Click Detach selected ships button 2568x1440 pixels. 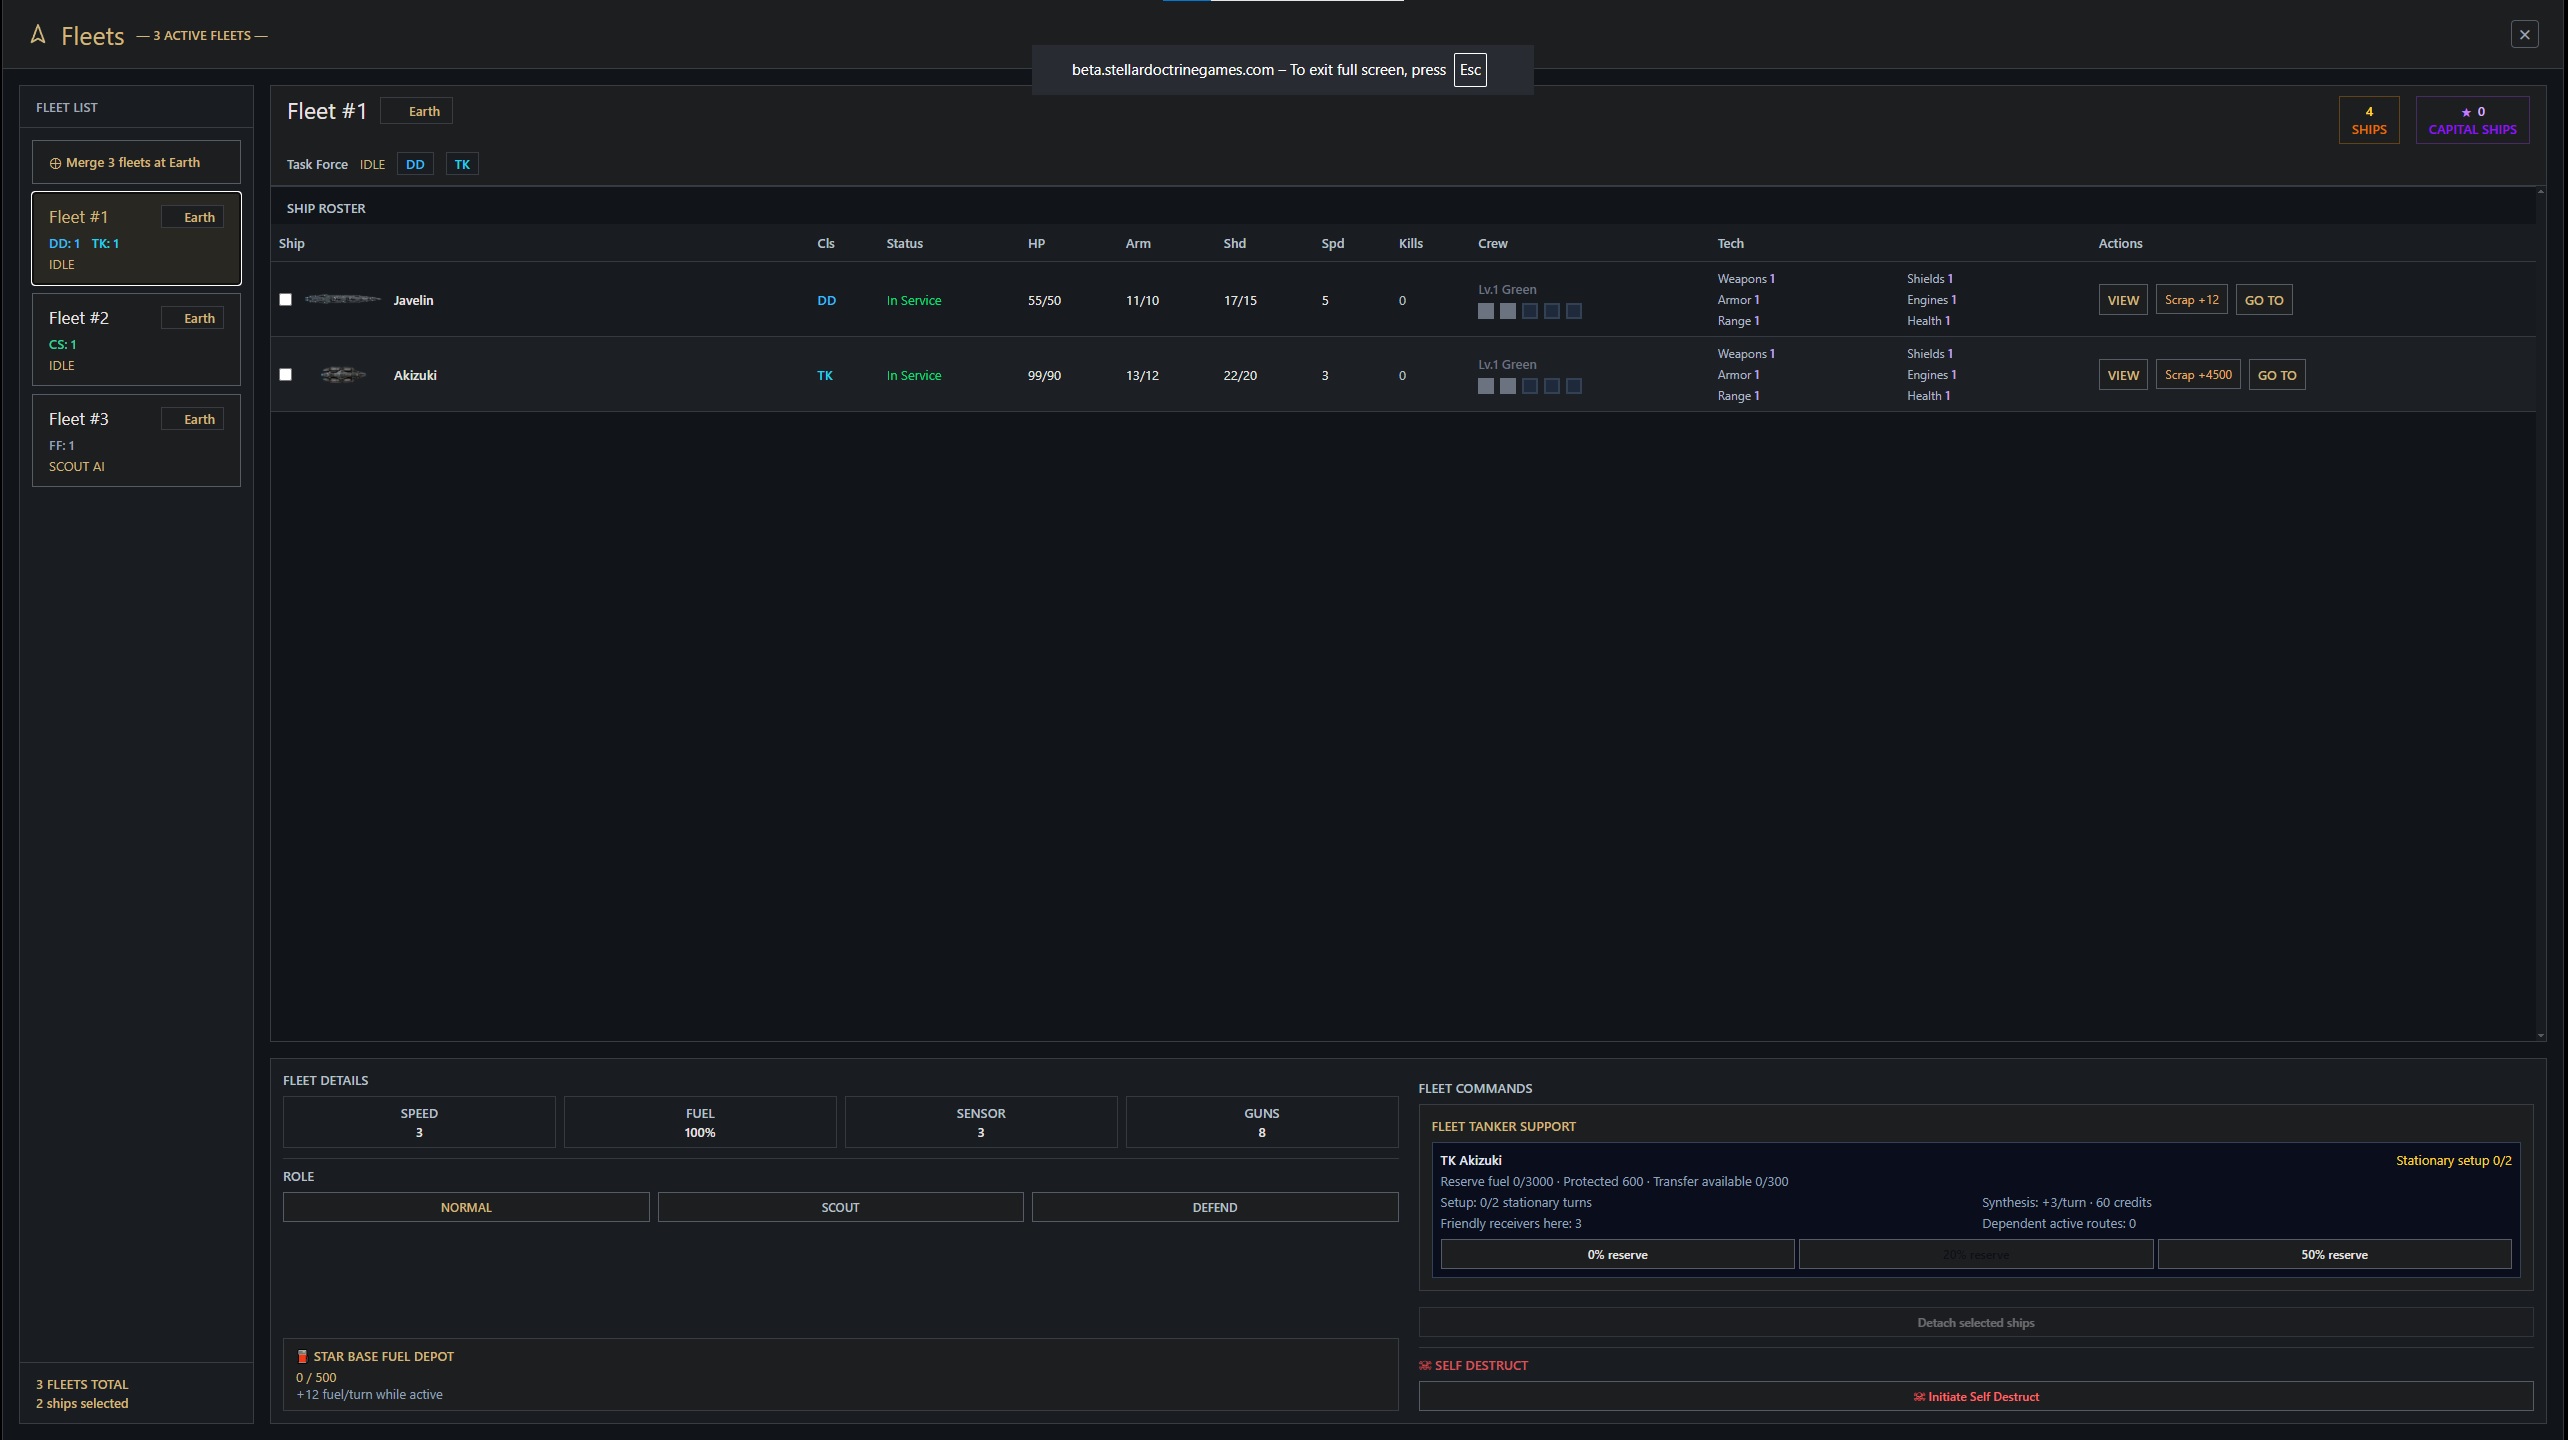tap(1975, 1322)
